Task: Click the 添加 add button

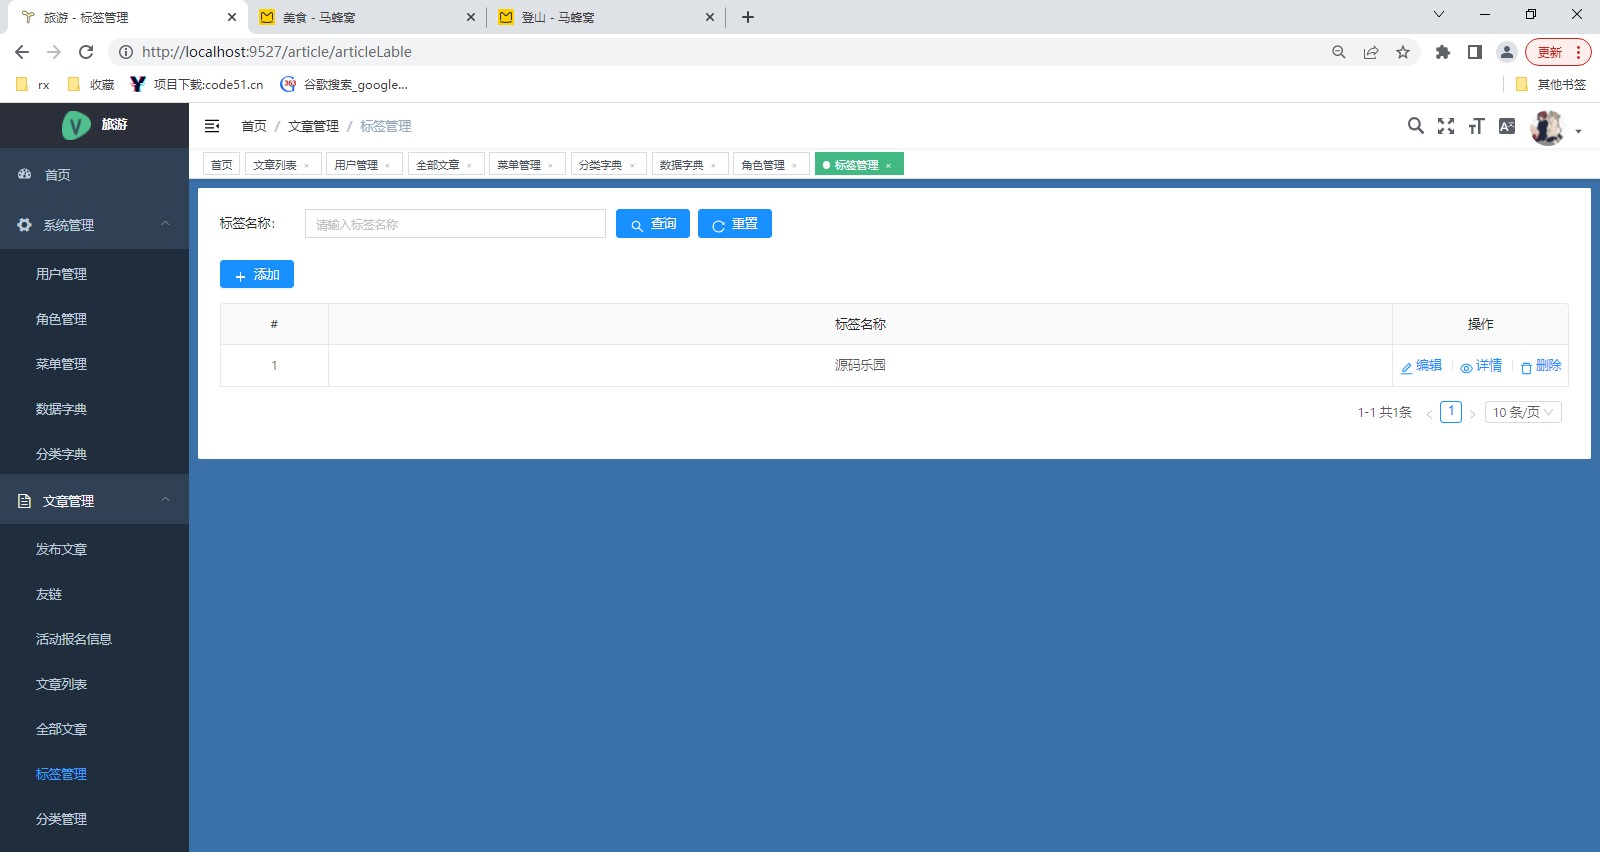Action: pos(257,274)
